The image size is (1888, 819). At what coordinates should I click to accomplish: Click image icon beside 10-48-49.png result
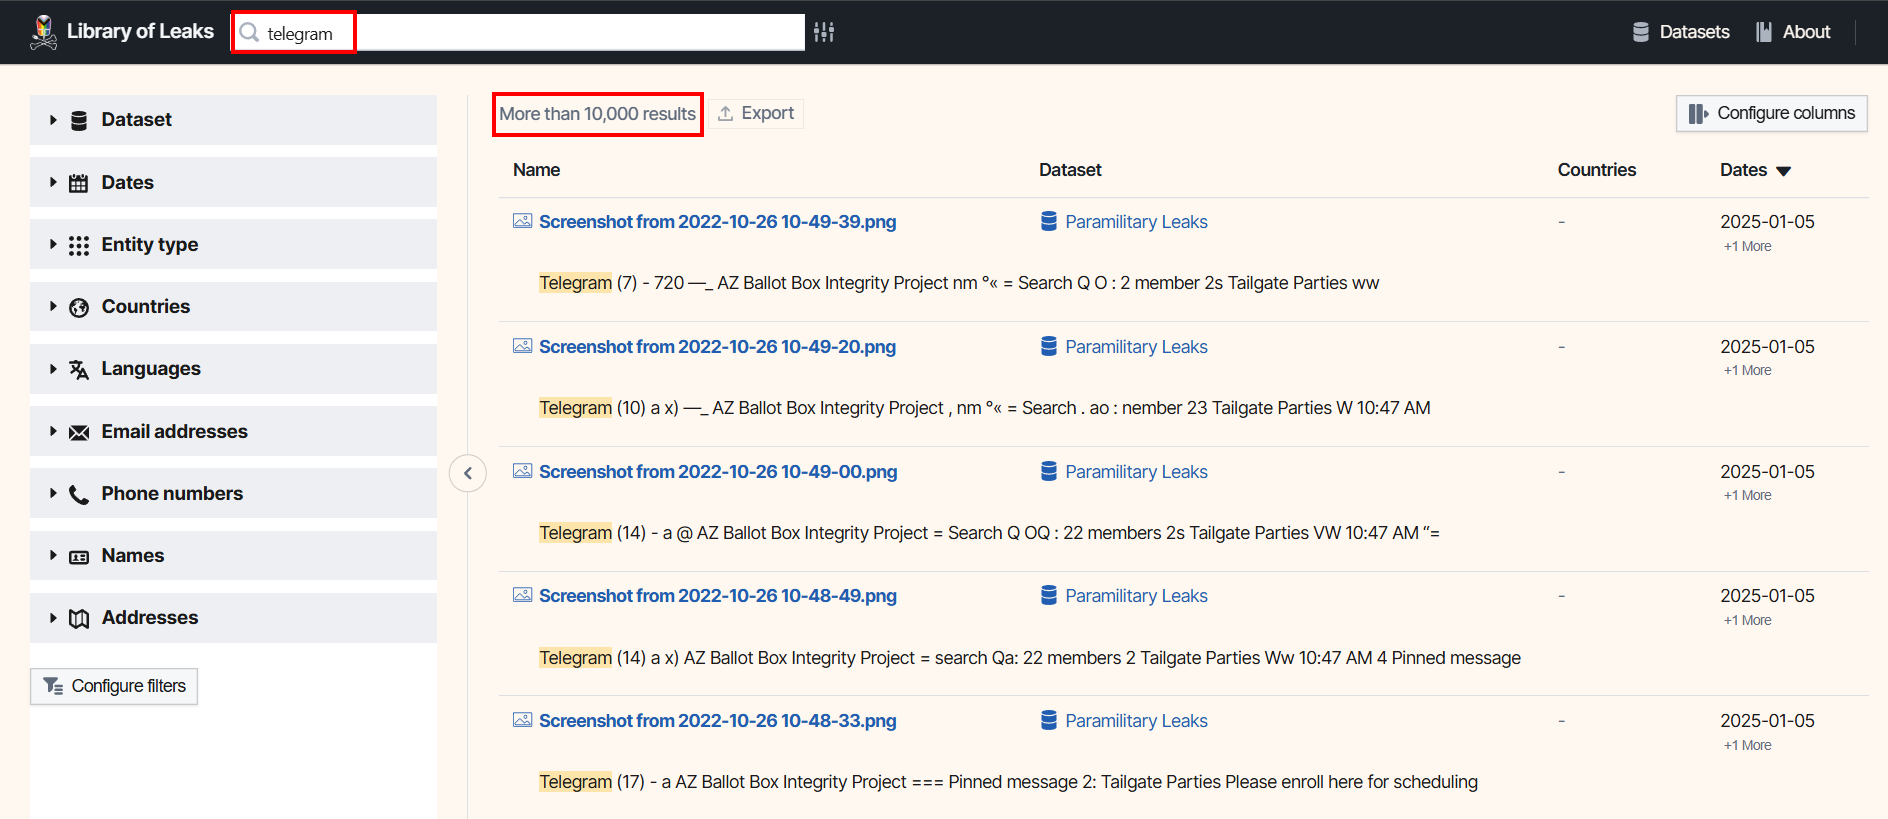pyautogui.click(x=522, y=595)
